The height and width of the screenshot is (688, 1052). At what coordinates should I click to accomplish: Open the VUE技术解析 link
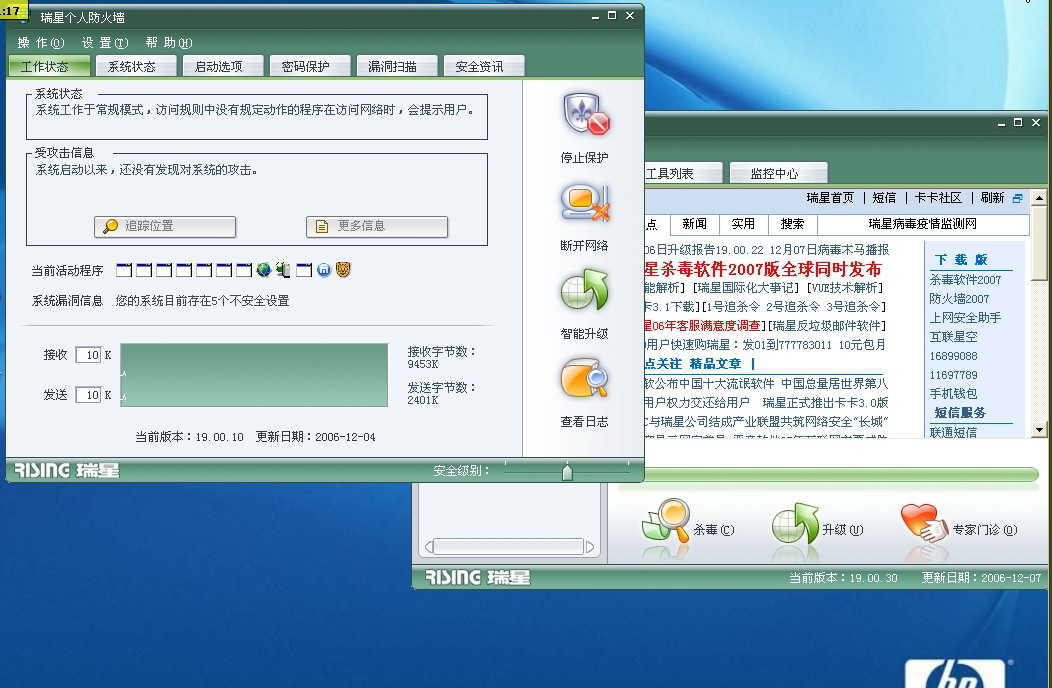pyautogui.click(x=845, y=287)
